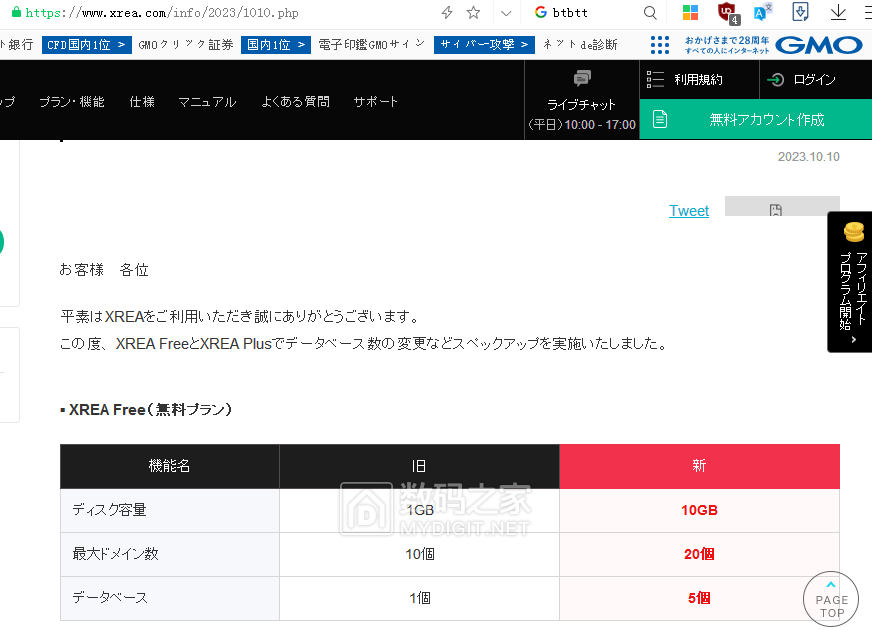Open the 仕様 menu item
872x630 pixels.
point(142,102)
